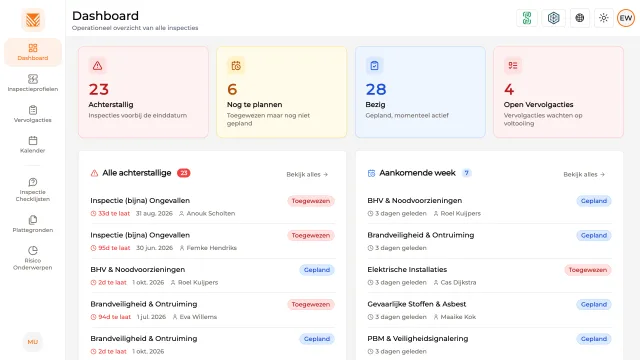Click the MU avatar at sidebar bottom

point(33,342)
